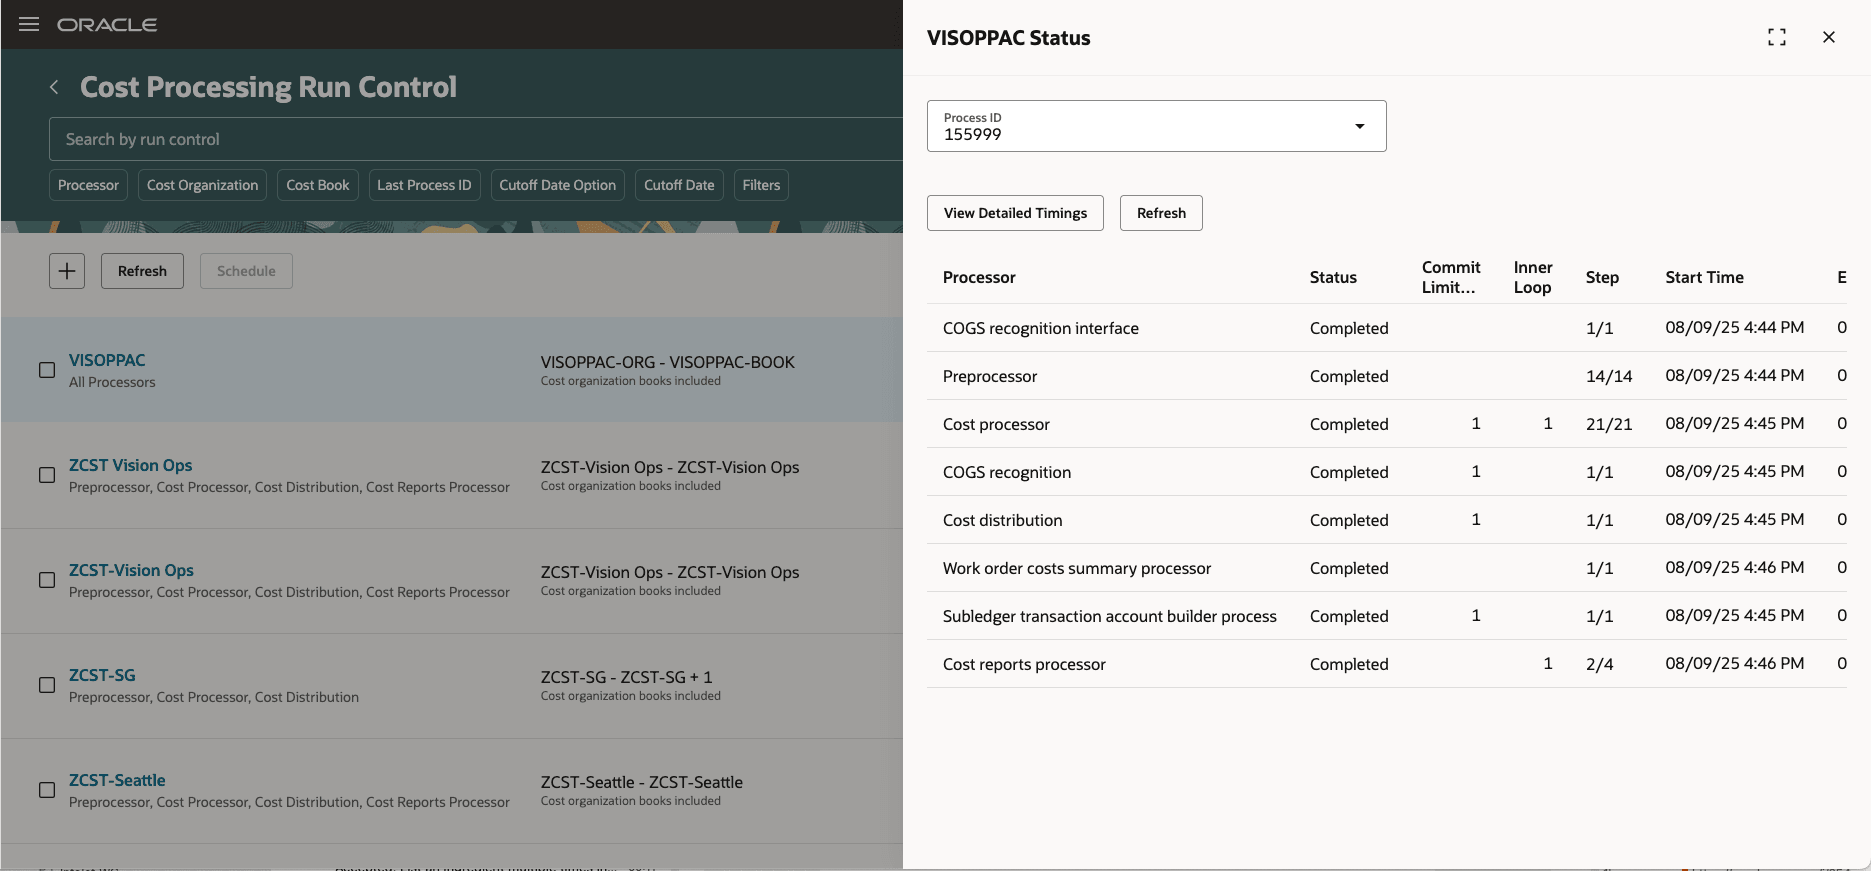Screen dimensions: 1871x871
Task: Open the ZCST-Seattle run control link
Action: 117,780
